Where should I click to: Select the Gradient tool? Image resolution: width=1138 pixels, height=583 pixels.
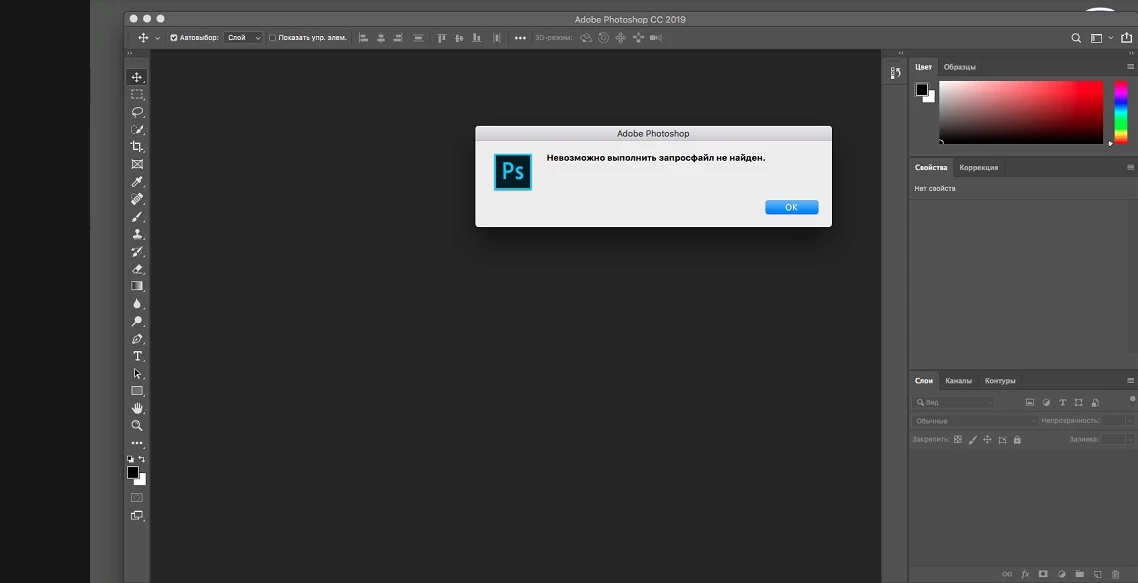[x=136, y=286]
